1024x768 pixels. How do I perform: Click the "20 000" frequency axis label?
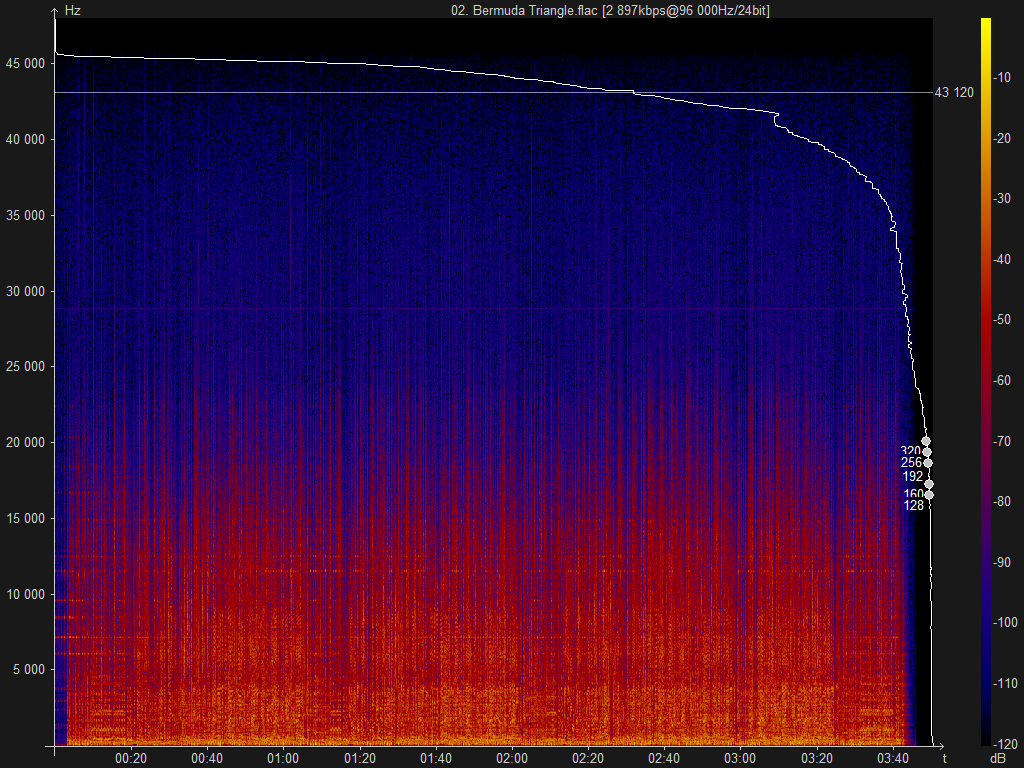[x=25, y=442]
